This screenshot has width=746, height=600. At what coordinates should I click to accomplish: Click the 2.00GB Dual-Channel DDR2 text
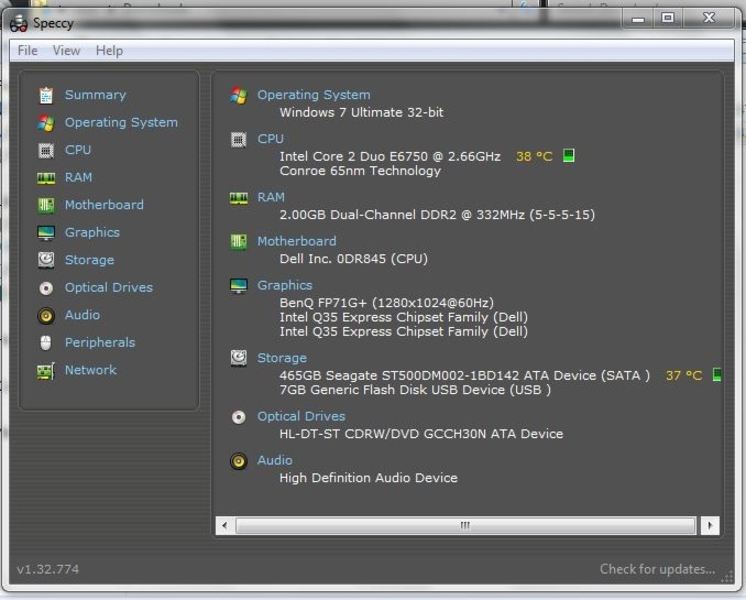coord(437,215)
